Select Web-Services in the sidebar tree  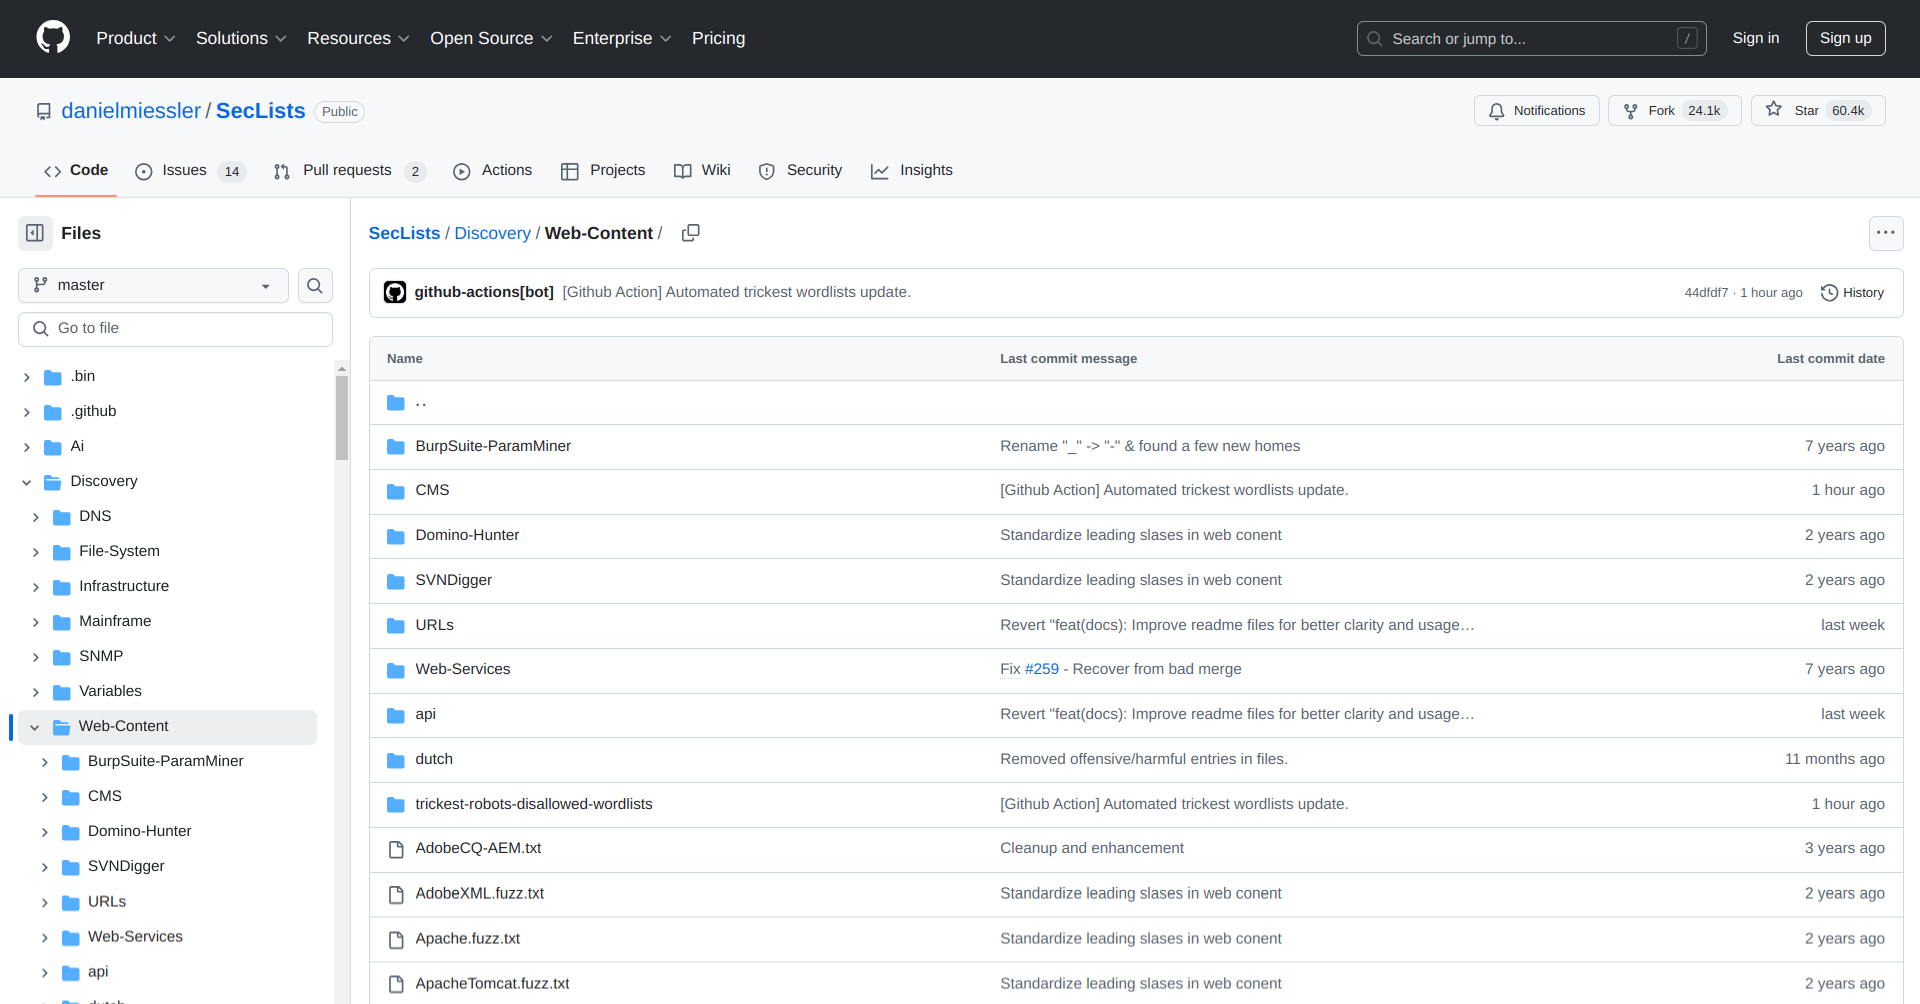click(x=135, y=936)
